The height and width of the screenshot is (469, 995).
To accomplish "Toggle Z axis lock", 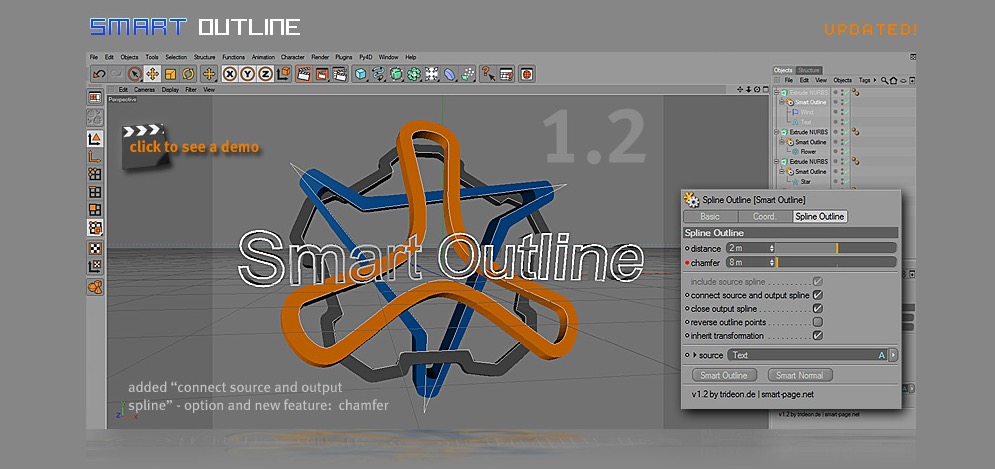I will click(x=265, y=74).
